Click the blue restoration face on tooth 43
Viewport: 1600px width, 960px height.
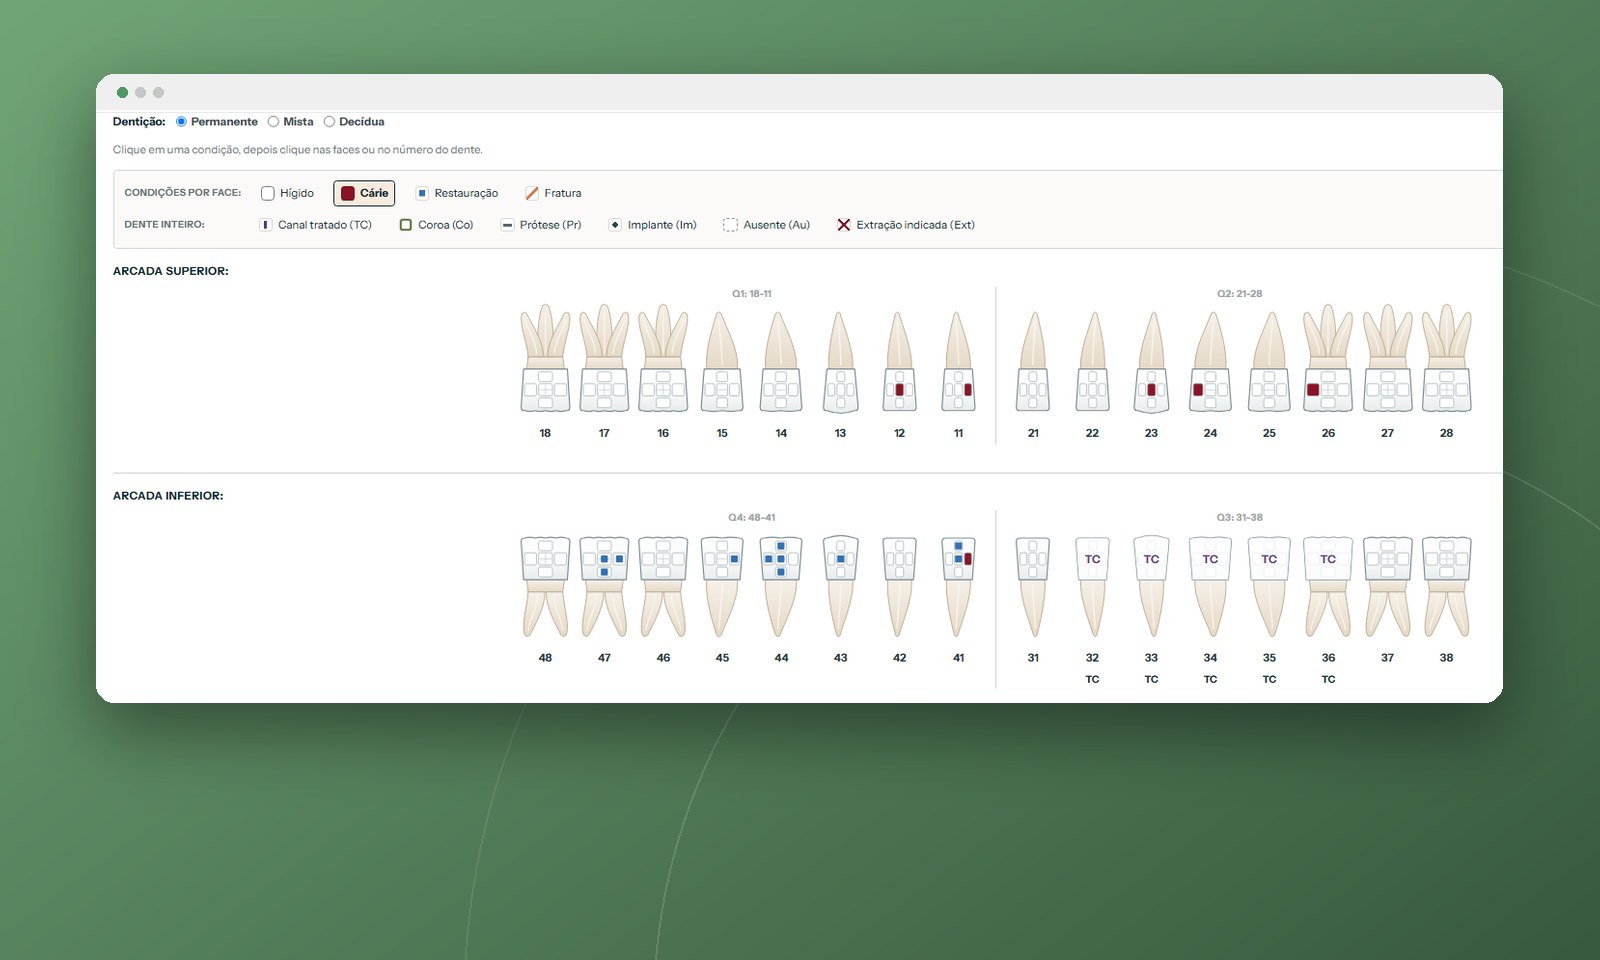[x=841, y=559]
